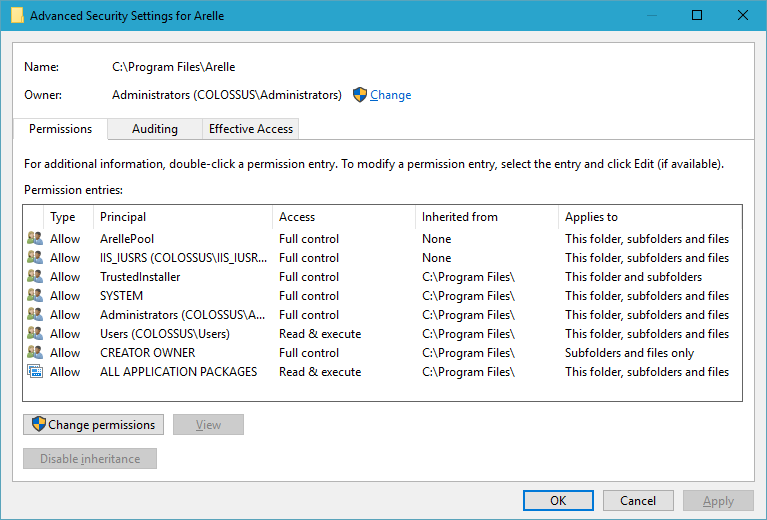This screenshot has height=520, width=767.
Task: Click 'Read & execute' in the Users row
Action: point(320,334)
